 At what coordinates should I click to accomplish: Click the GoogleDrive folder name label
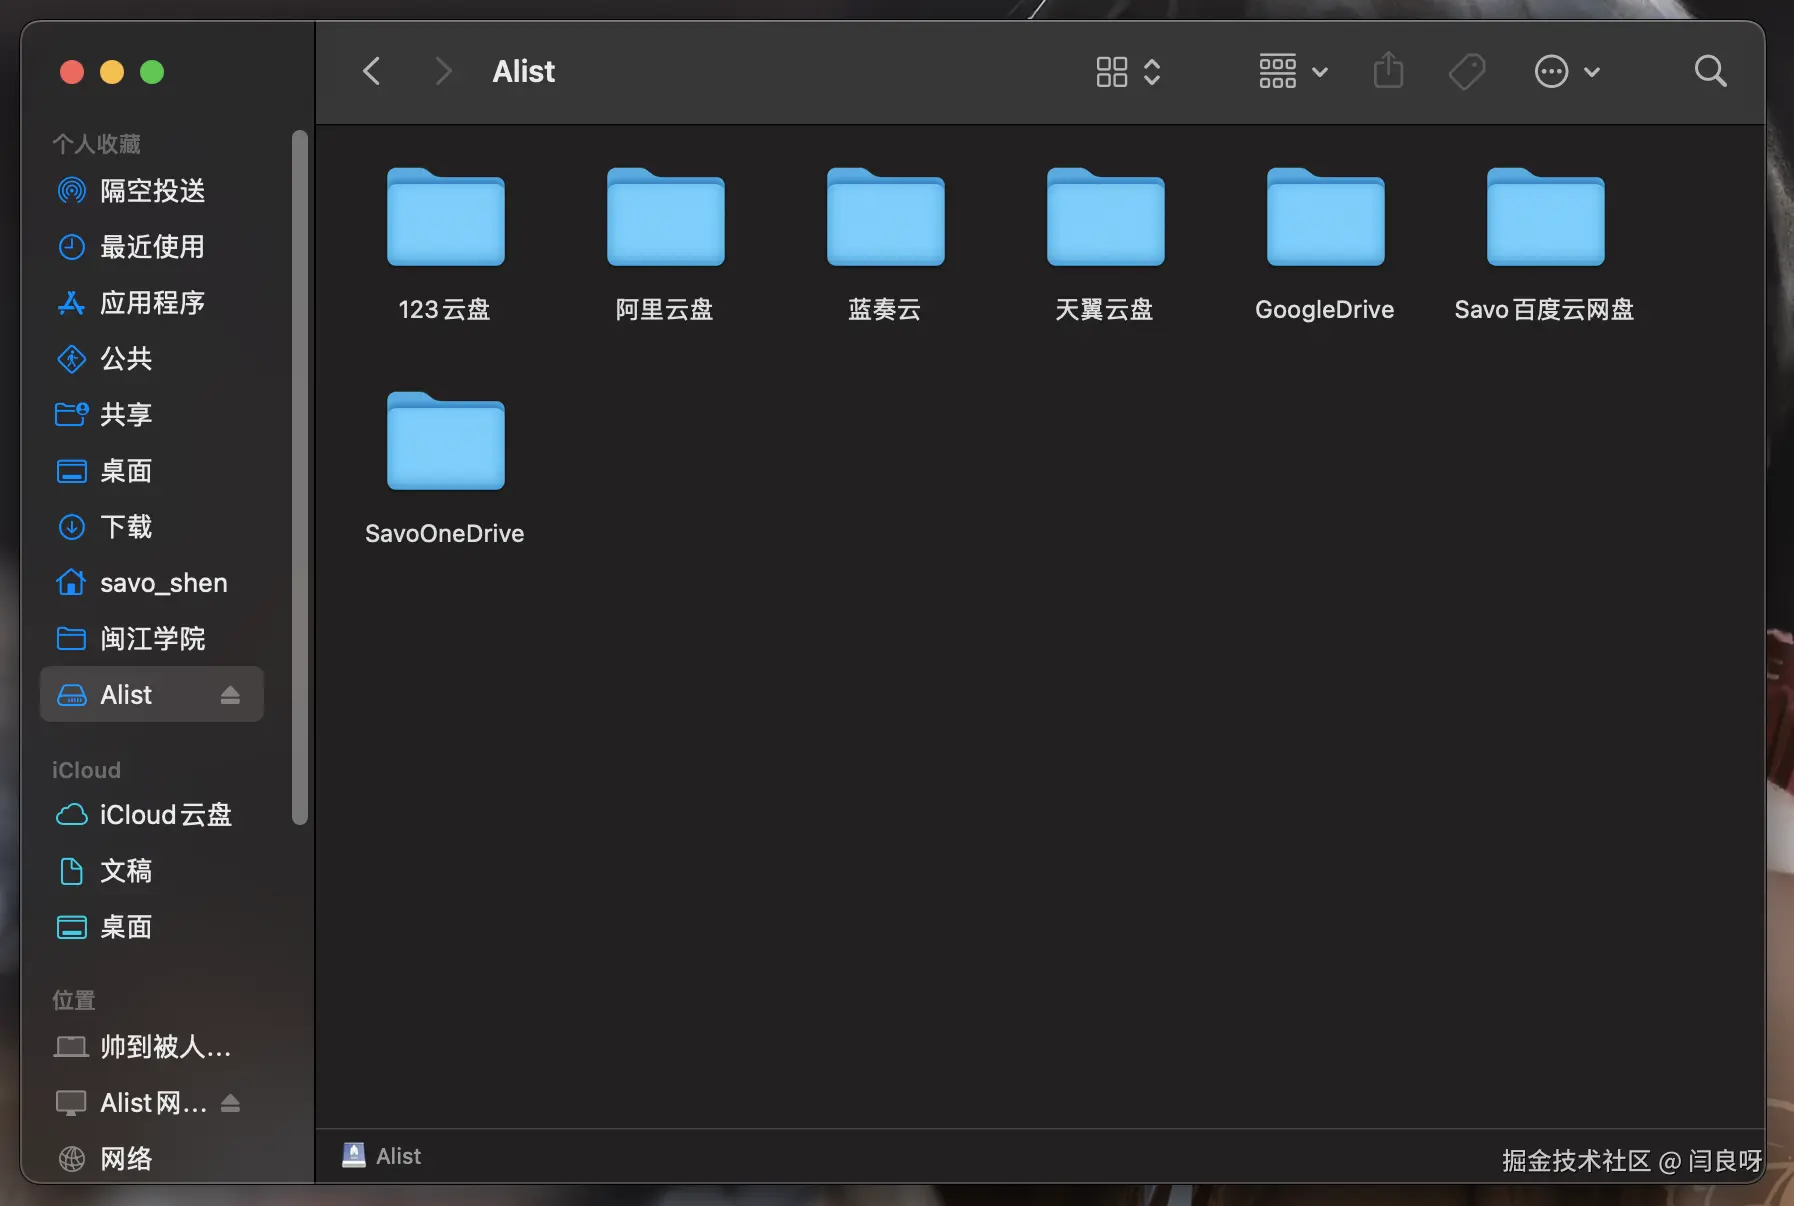(1325, 310)
